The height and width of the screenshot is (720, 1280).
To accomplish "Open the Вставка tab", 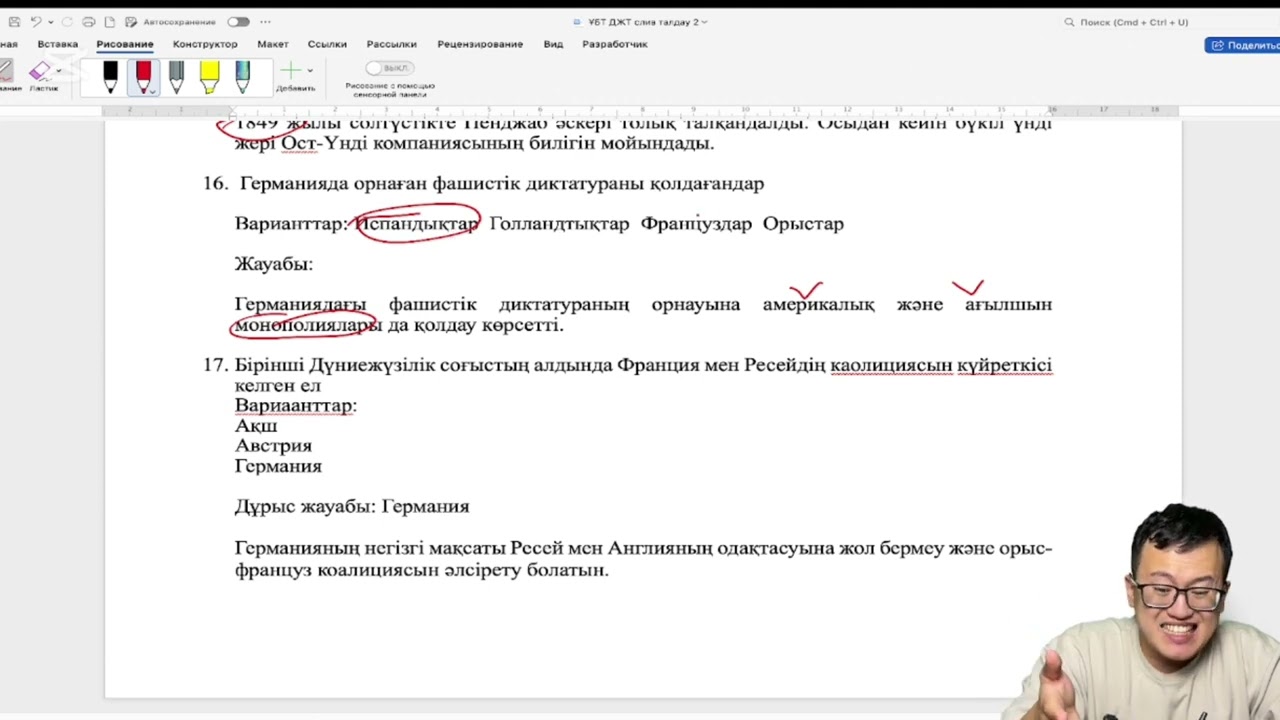I will (x=57, y=44).
